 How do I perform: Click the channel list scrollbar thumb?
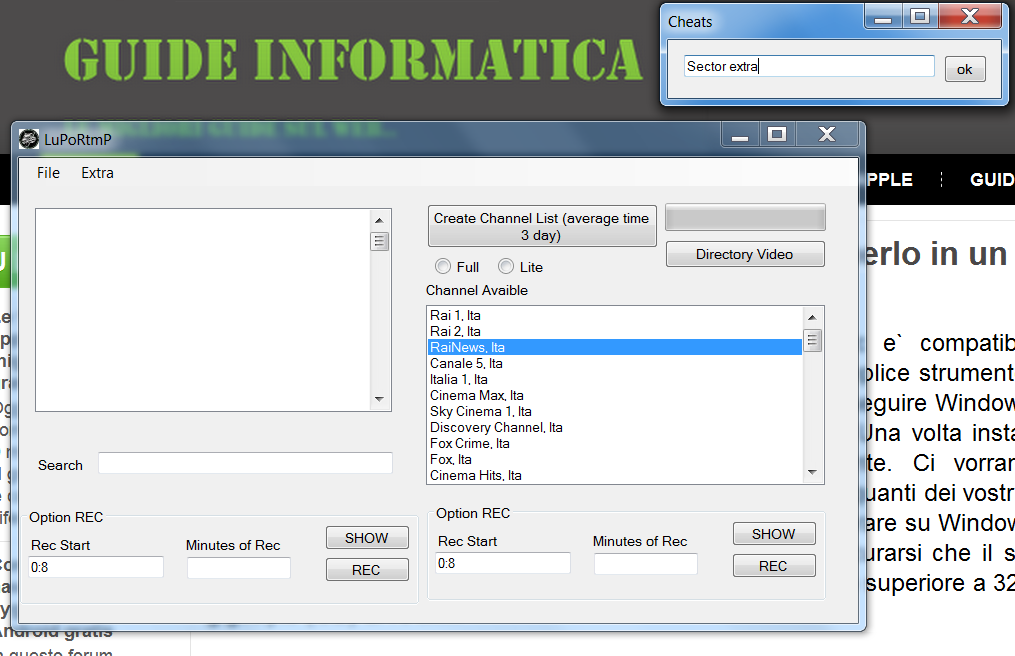(812, 341)
